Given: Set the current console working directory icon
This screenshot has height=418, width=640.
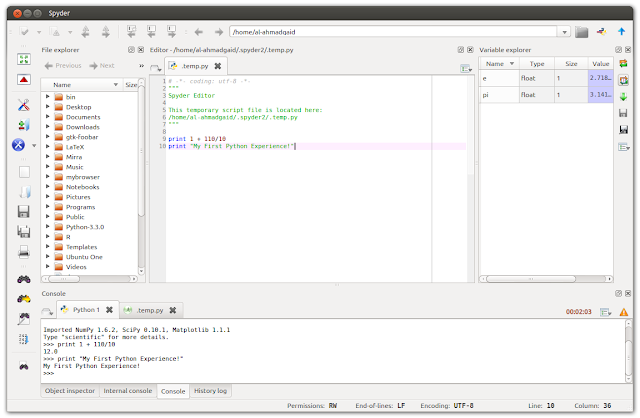Looking at the screenshot, I should [602, 31].
